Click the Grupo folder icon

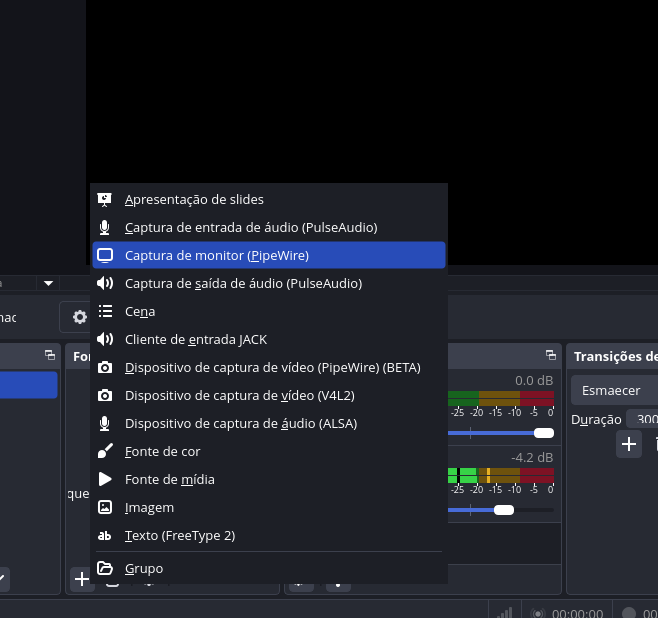[x=105, y=568]
